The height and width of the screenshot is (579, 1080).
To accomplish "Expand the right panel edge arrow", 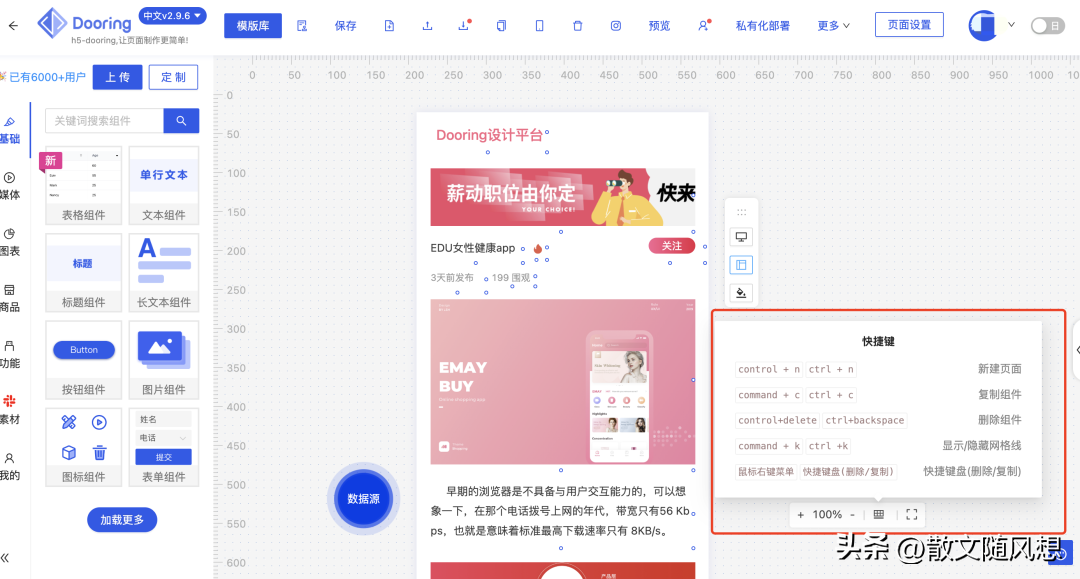I will coord(1077,350).
